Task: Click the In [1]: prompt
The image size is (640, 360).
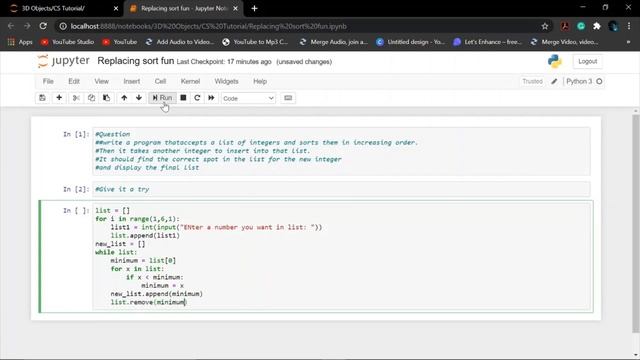Action: (x=76, y=134)
